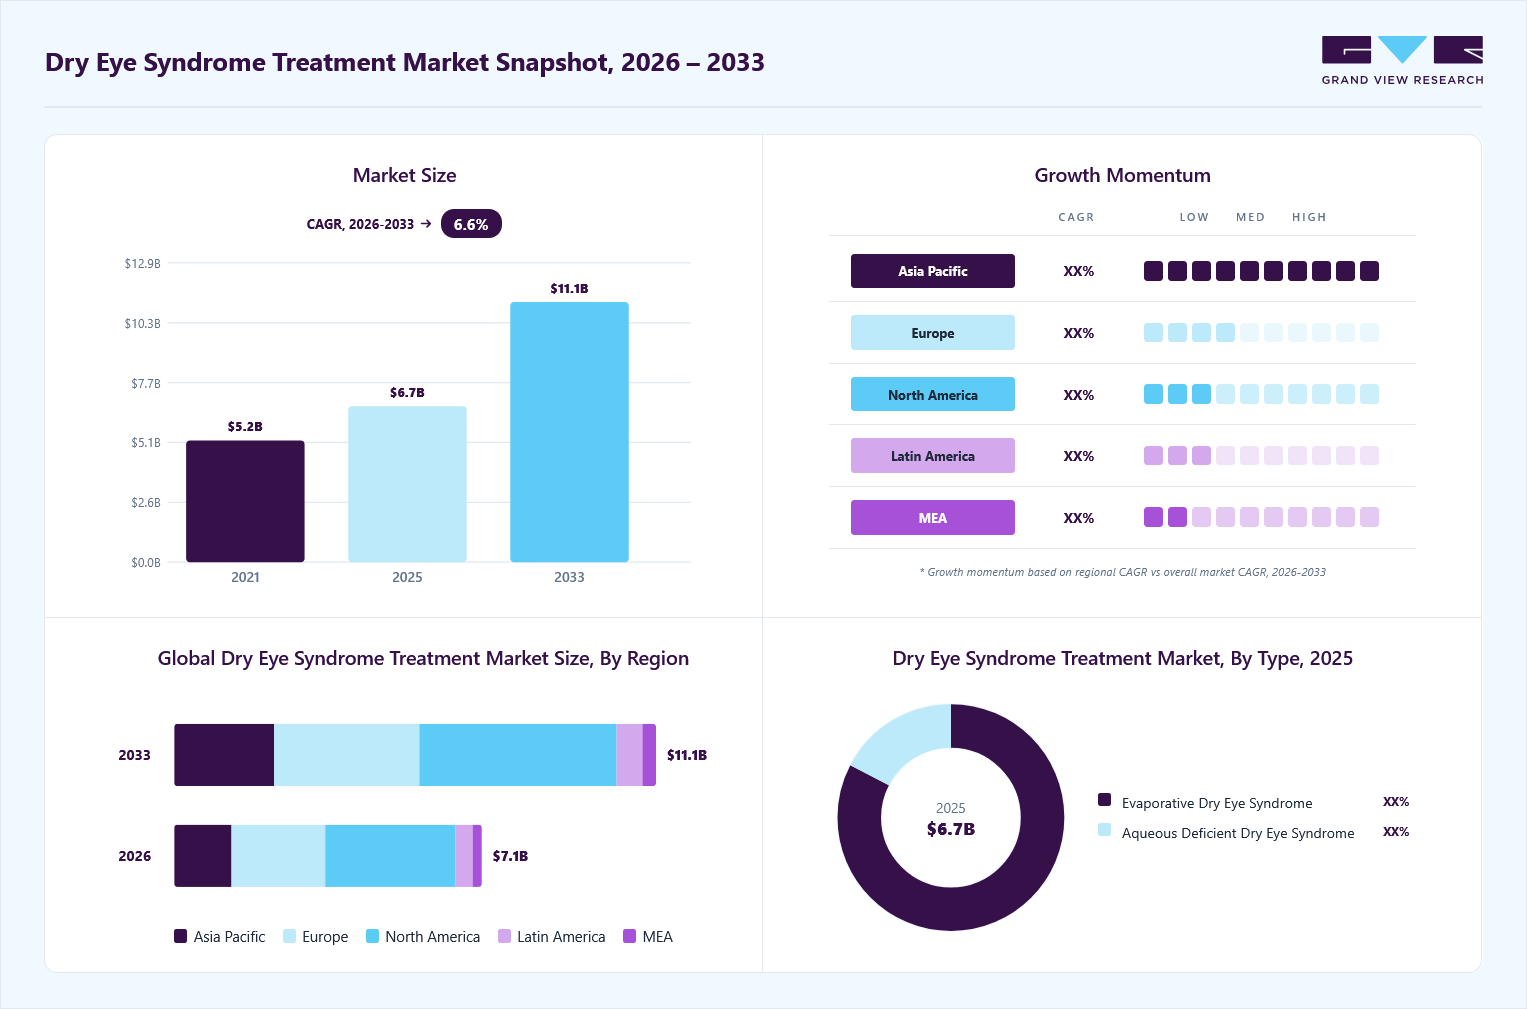
Task: Click North America XX% CAGR value
Action: (x=1078, y=395)
